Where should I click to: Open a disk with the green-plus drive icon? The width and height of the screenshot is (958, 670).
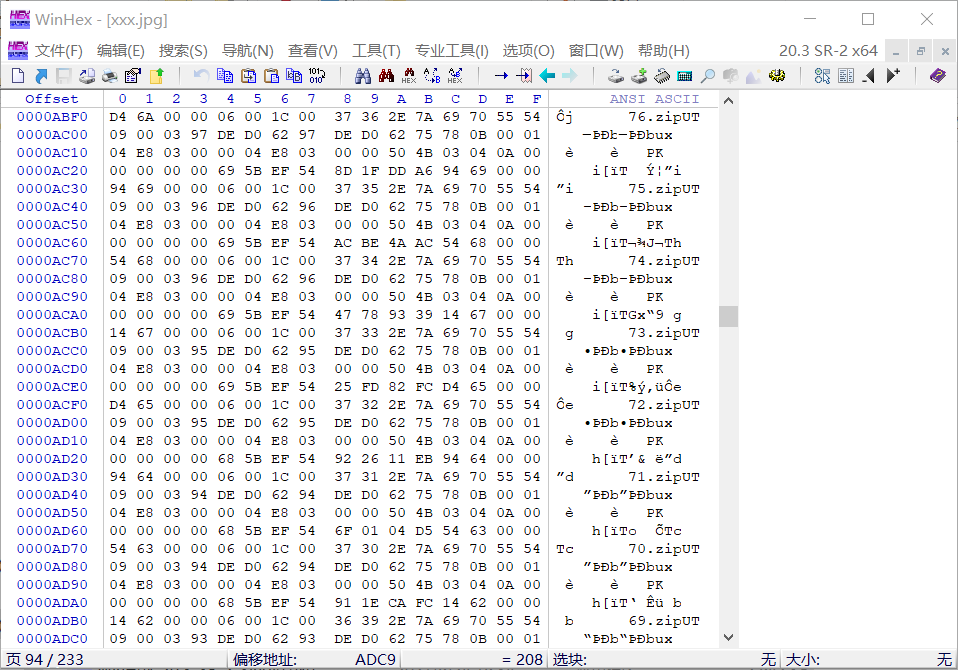[x=639, y=76]
